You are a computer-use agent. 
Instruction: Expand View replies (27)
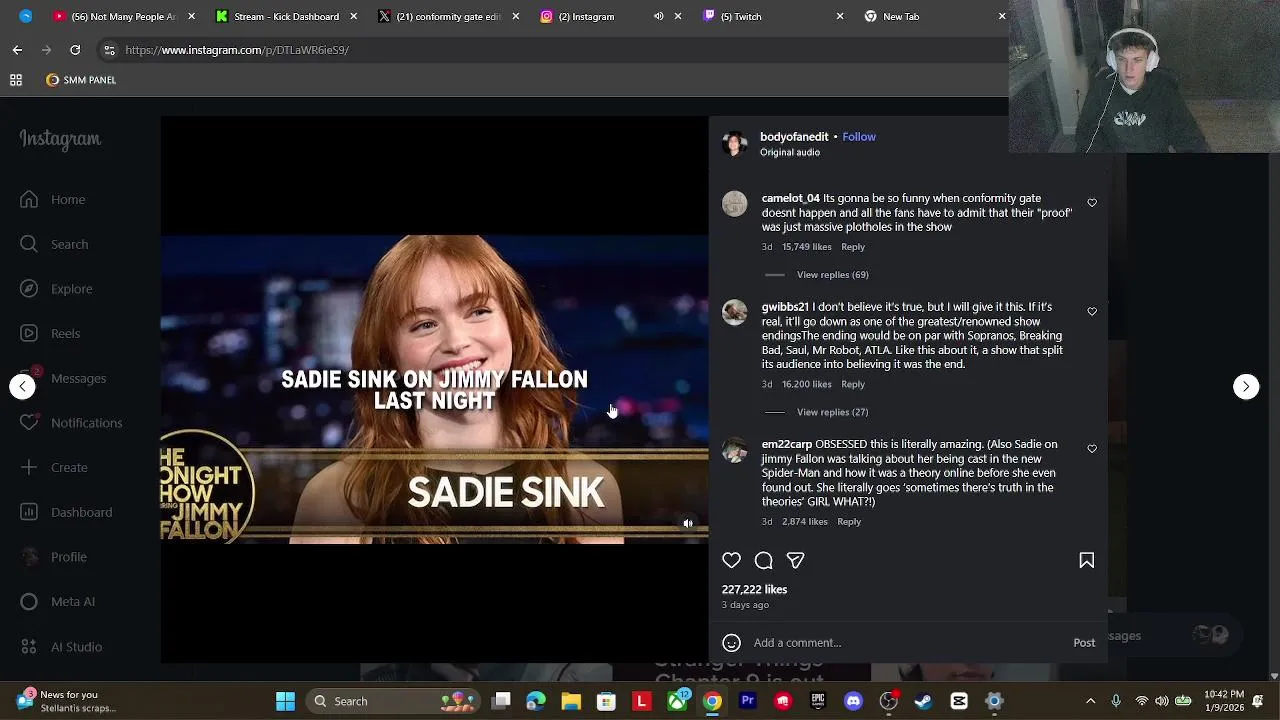coord(832,412)
